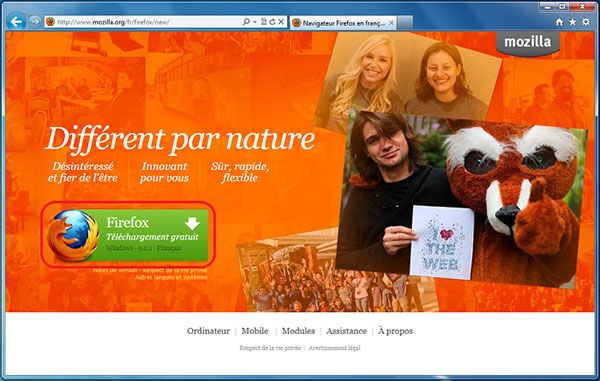Click the I love the web mascot photo
600x381 pixels.
461,199
